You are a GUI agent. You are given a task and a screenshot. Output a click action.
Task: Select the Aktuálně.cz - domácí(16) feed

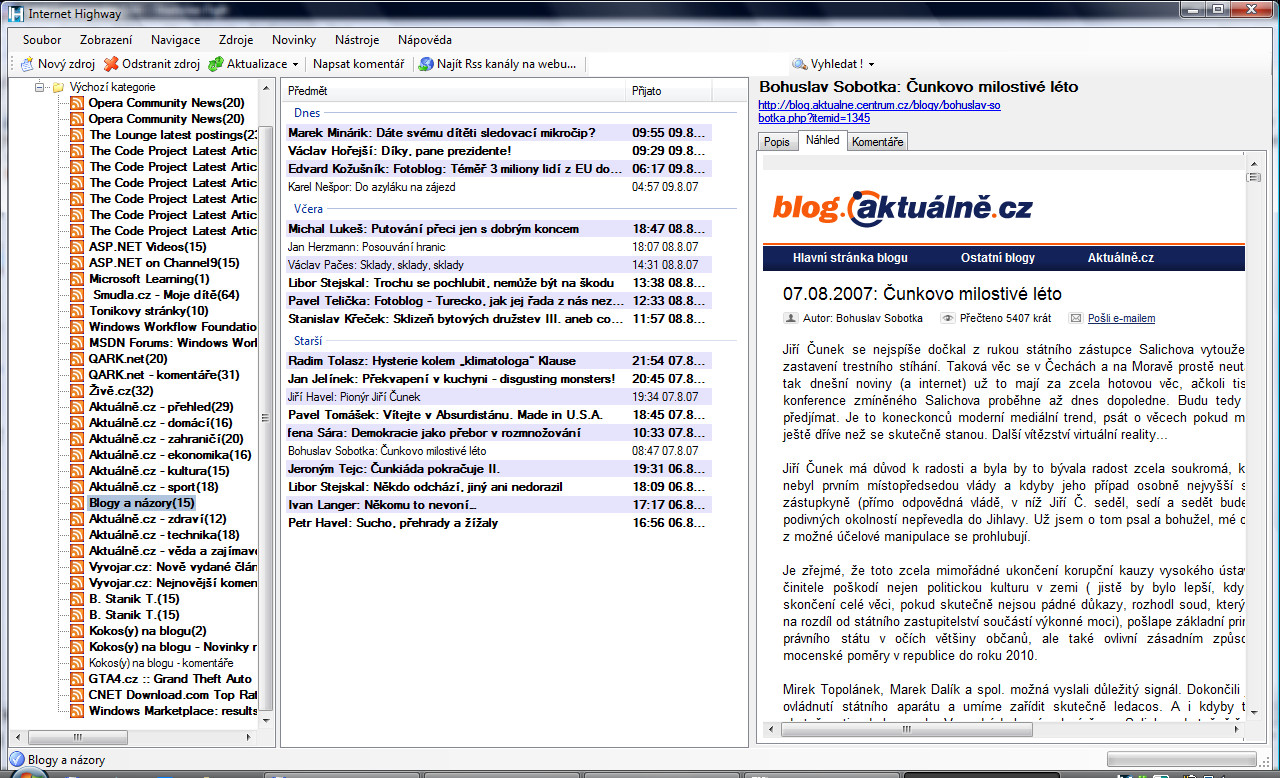pos(161,423)
